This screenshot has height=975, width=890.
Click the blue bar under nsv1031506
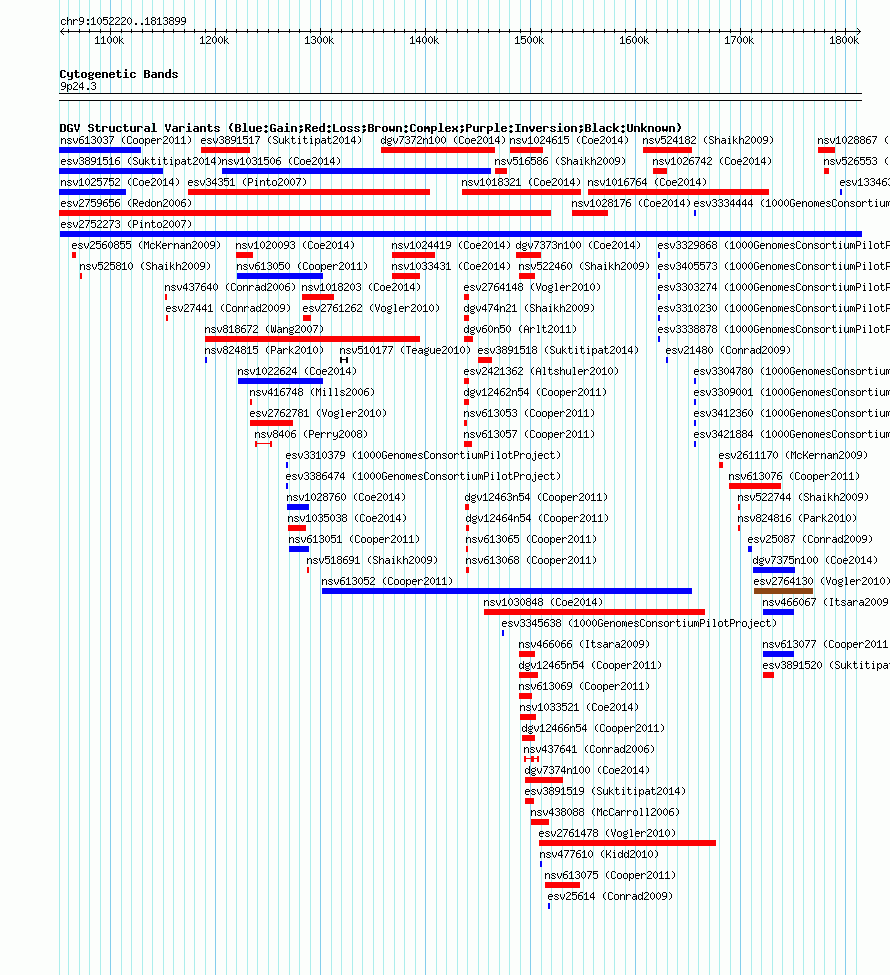click(356, 171)
